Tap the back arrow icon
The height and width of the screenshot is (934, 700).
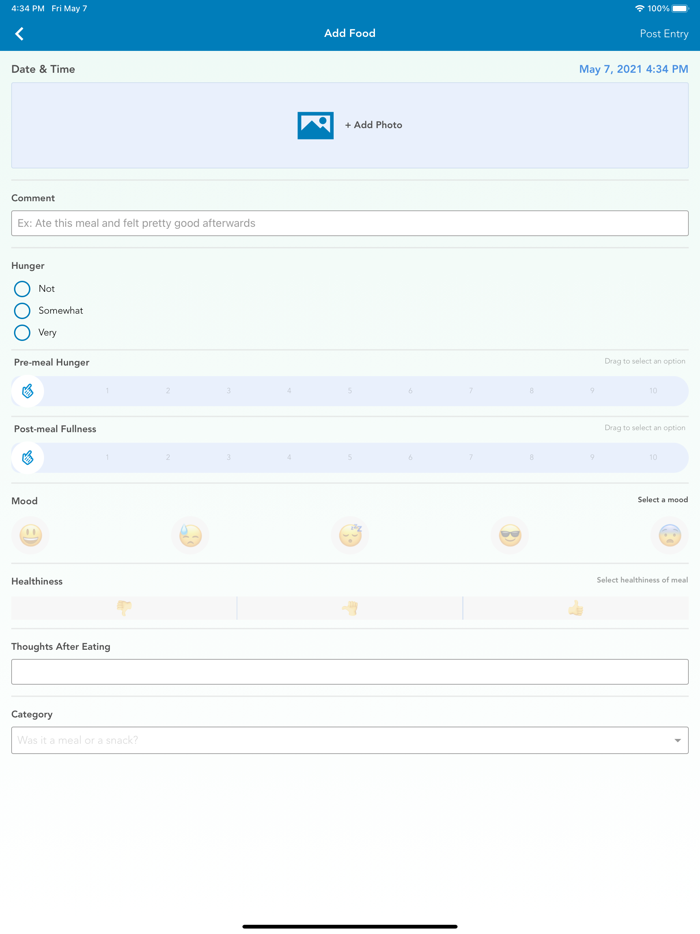pos(19,34)
